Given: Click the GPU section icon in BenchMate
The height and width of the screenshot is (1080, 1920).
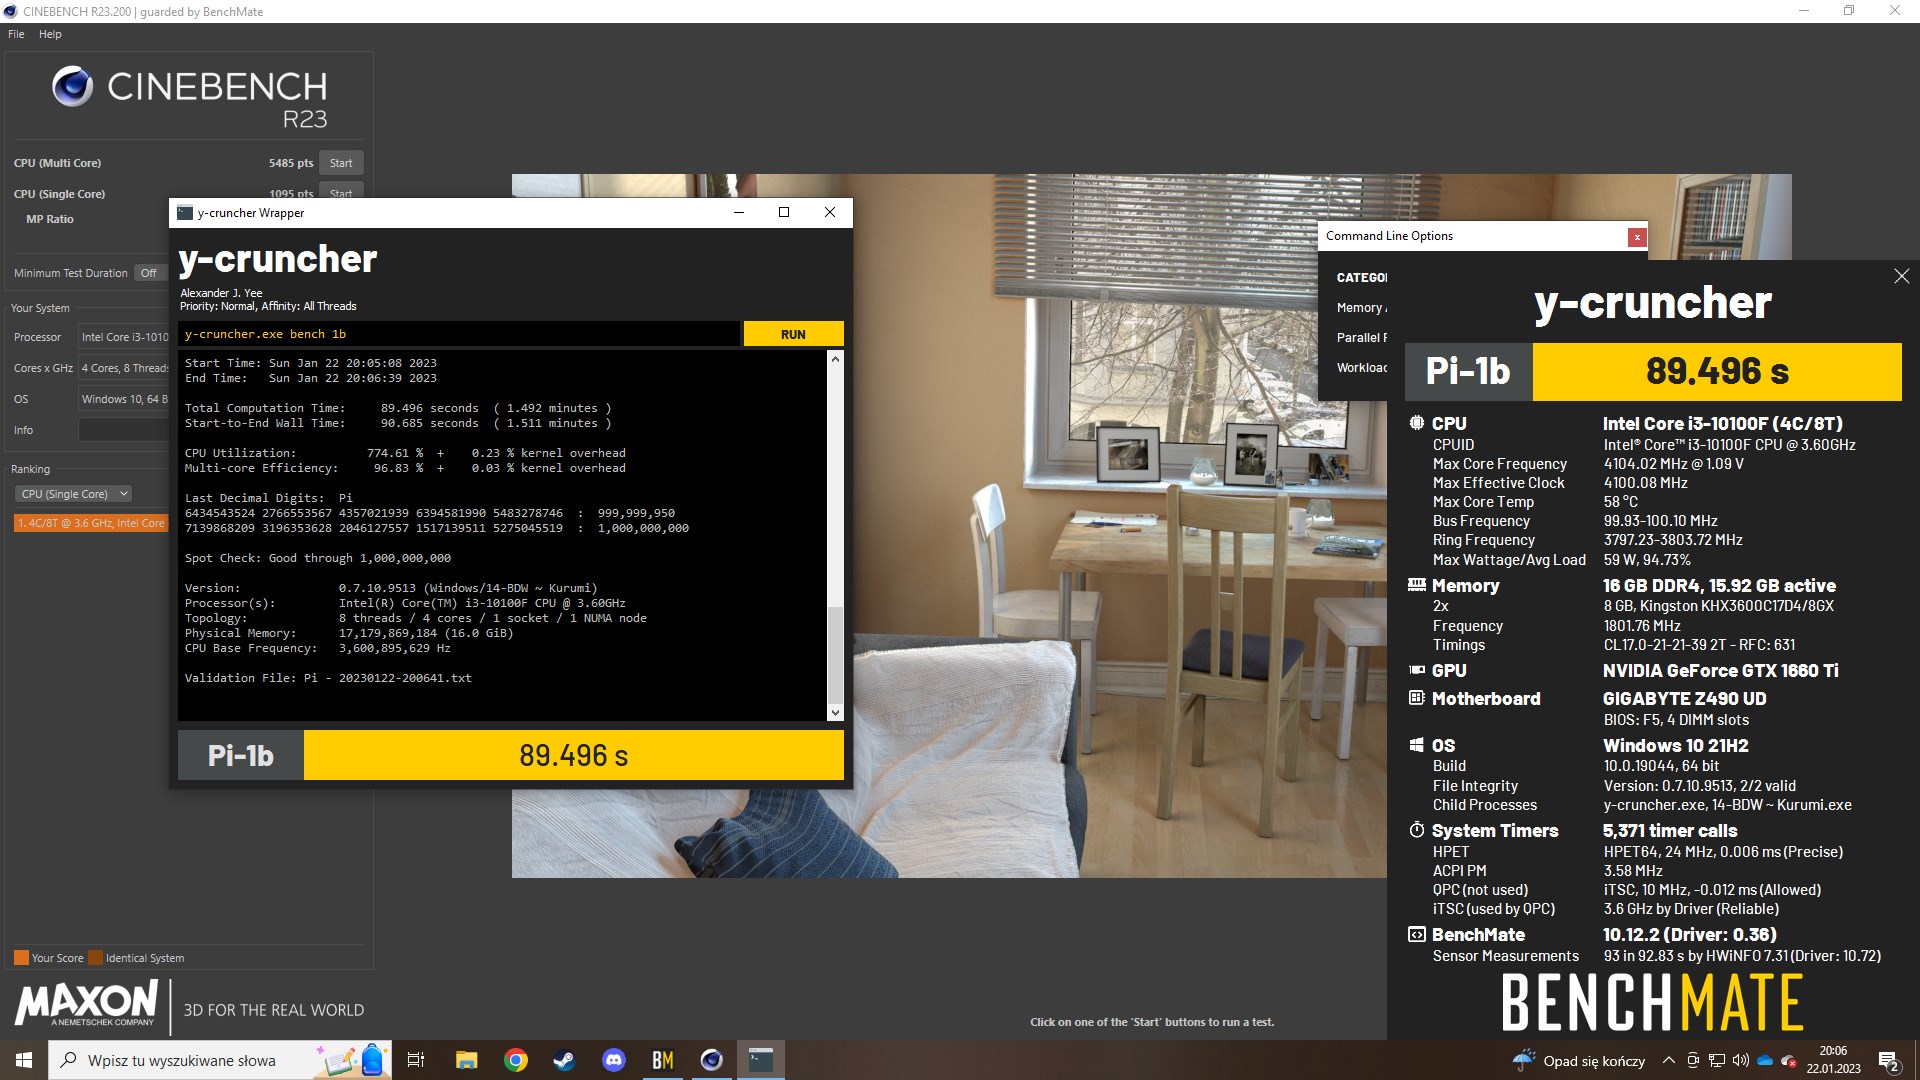Looking at the screenshot, I should tap(1417, 670).
